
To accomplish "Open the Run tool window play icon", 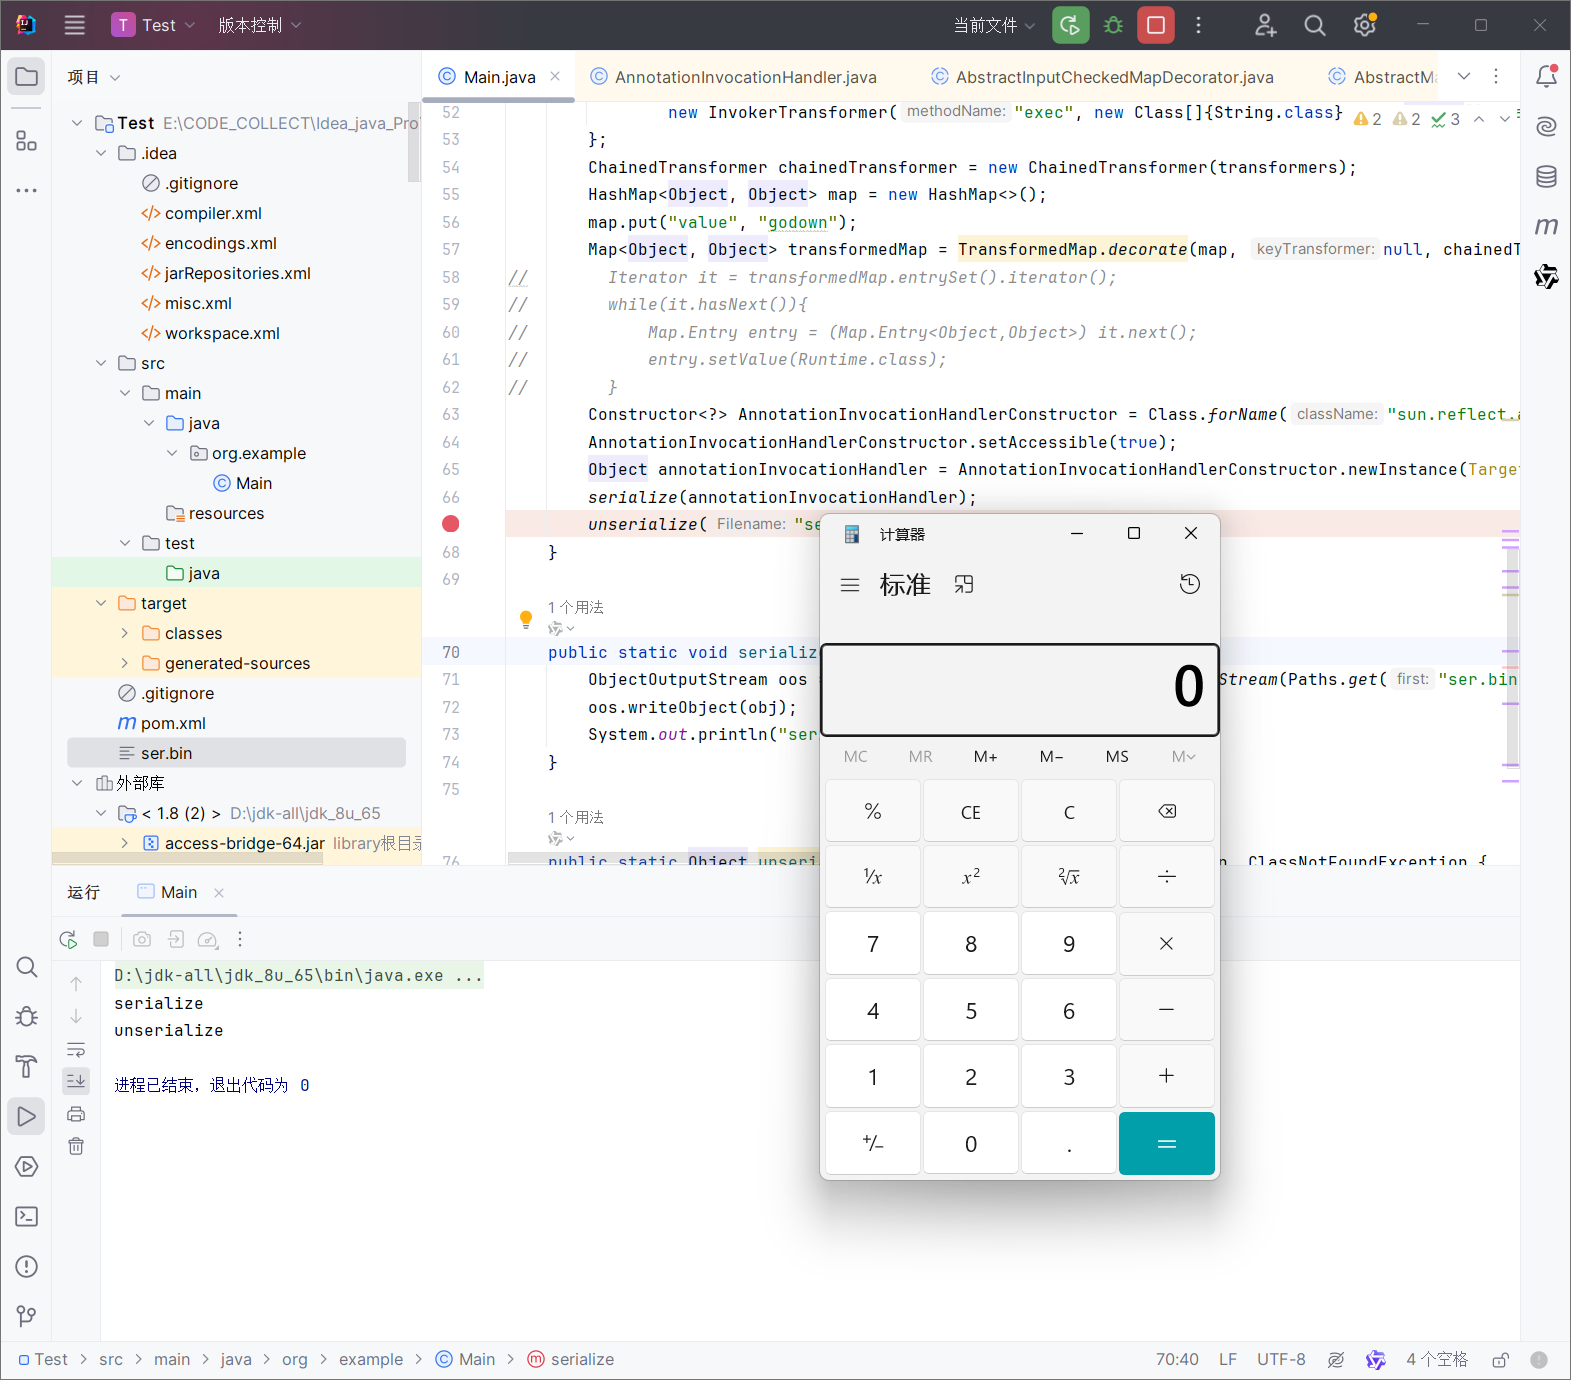I will click(27, 1116).
